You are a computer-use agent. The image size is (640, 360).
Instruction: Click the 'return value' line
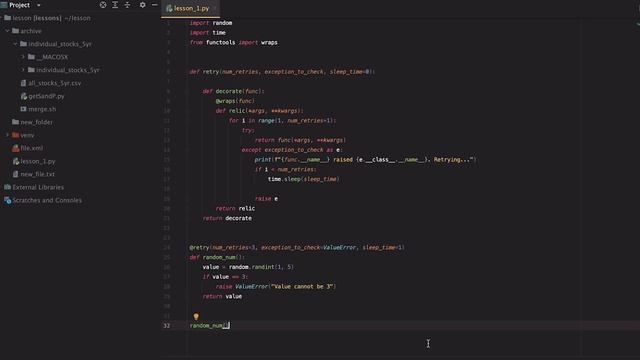click(222, 296)
